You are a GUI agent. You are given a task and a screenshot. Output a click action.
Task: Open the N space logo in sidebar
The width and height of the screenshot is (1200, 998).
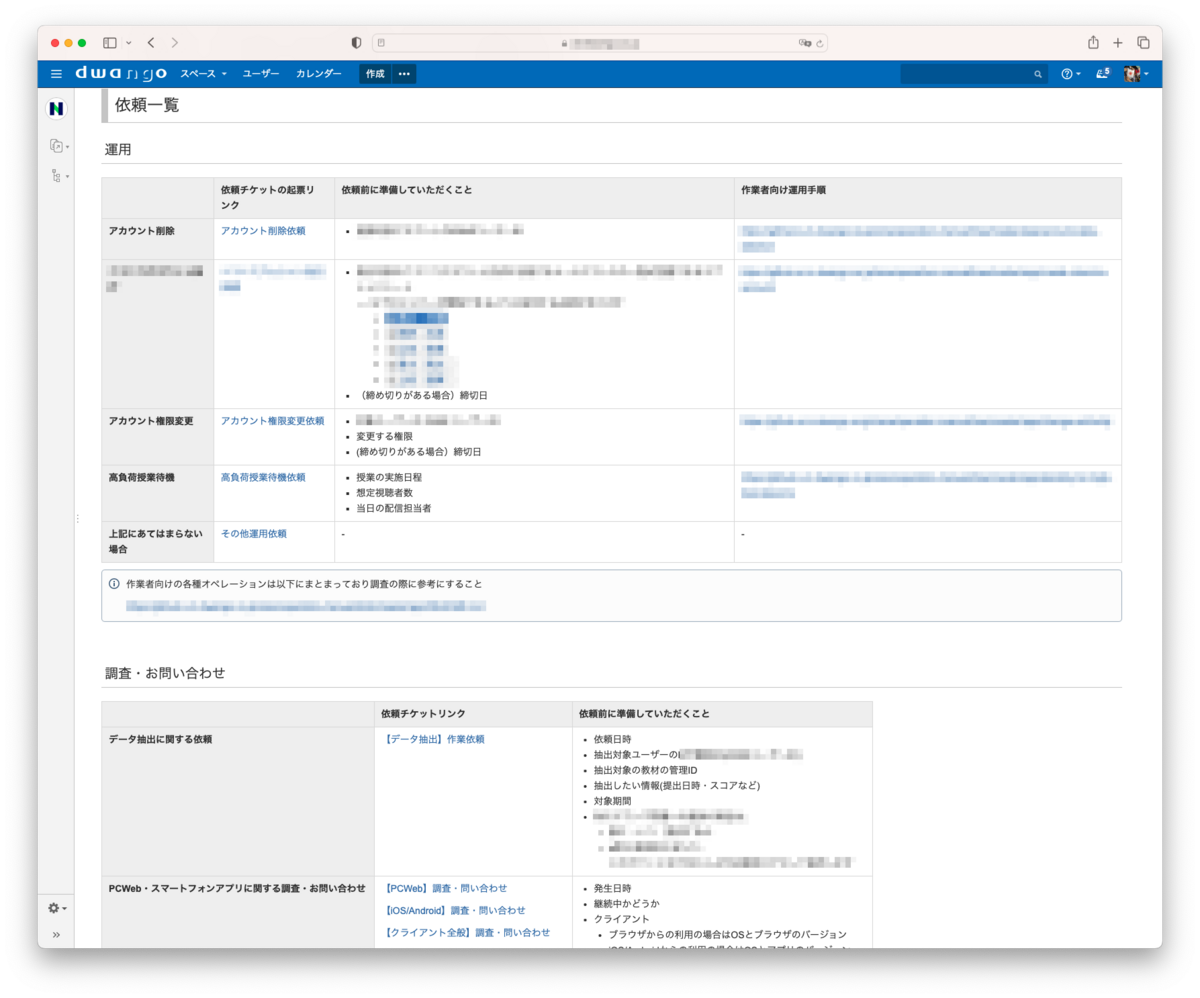pos(56,108)
